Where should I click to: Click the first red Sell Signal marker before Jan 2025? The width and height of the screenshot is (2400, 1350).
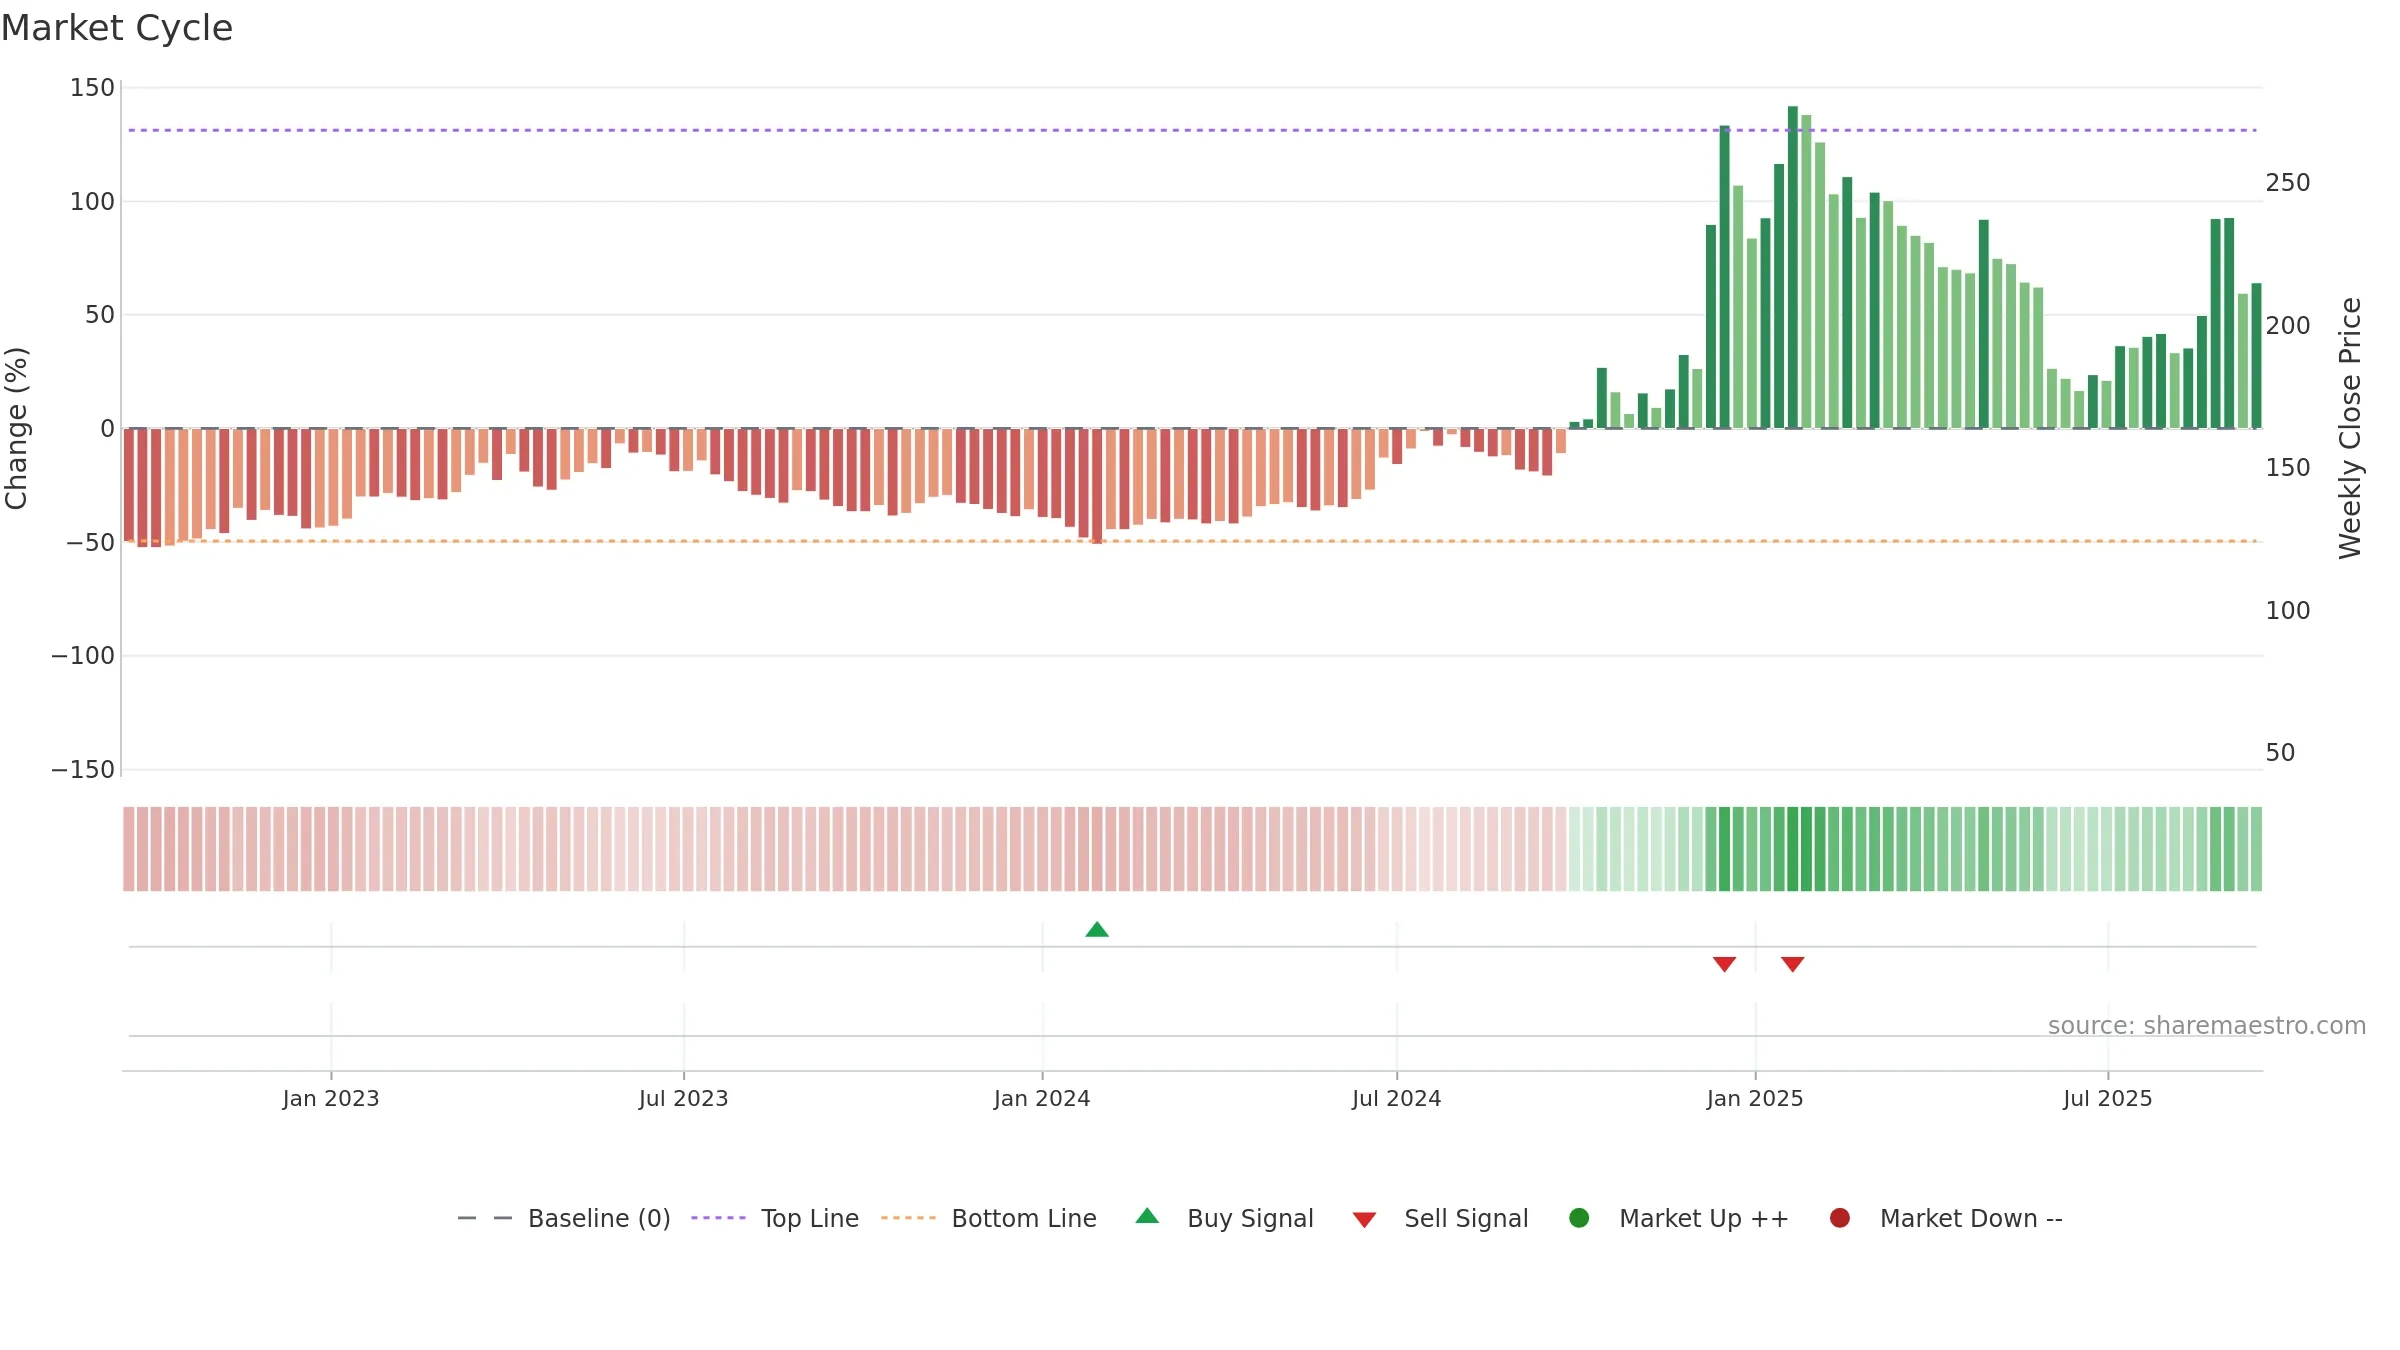point(1724,964)
